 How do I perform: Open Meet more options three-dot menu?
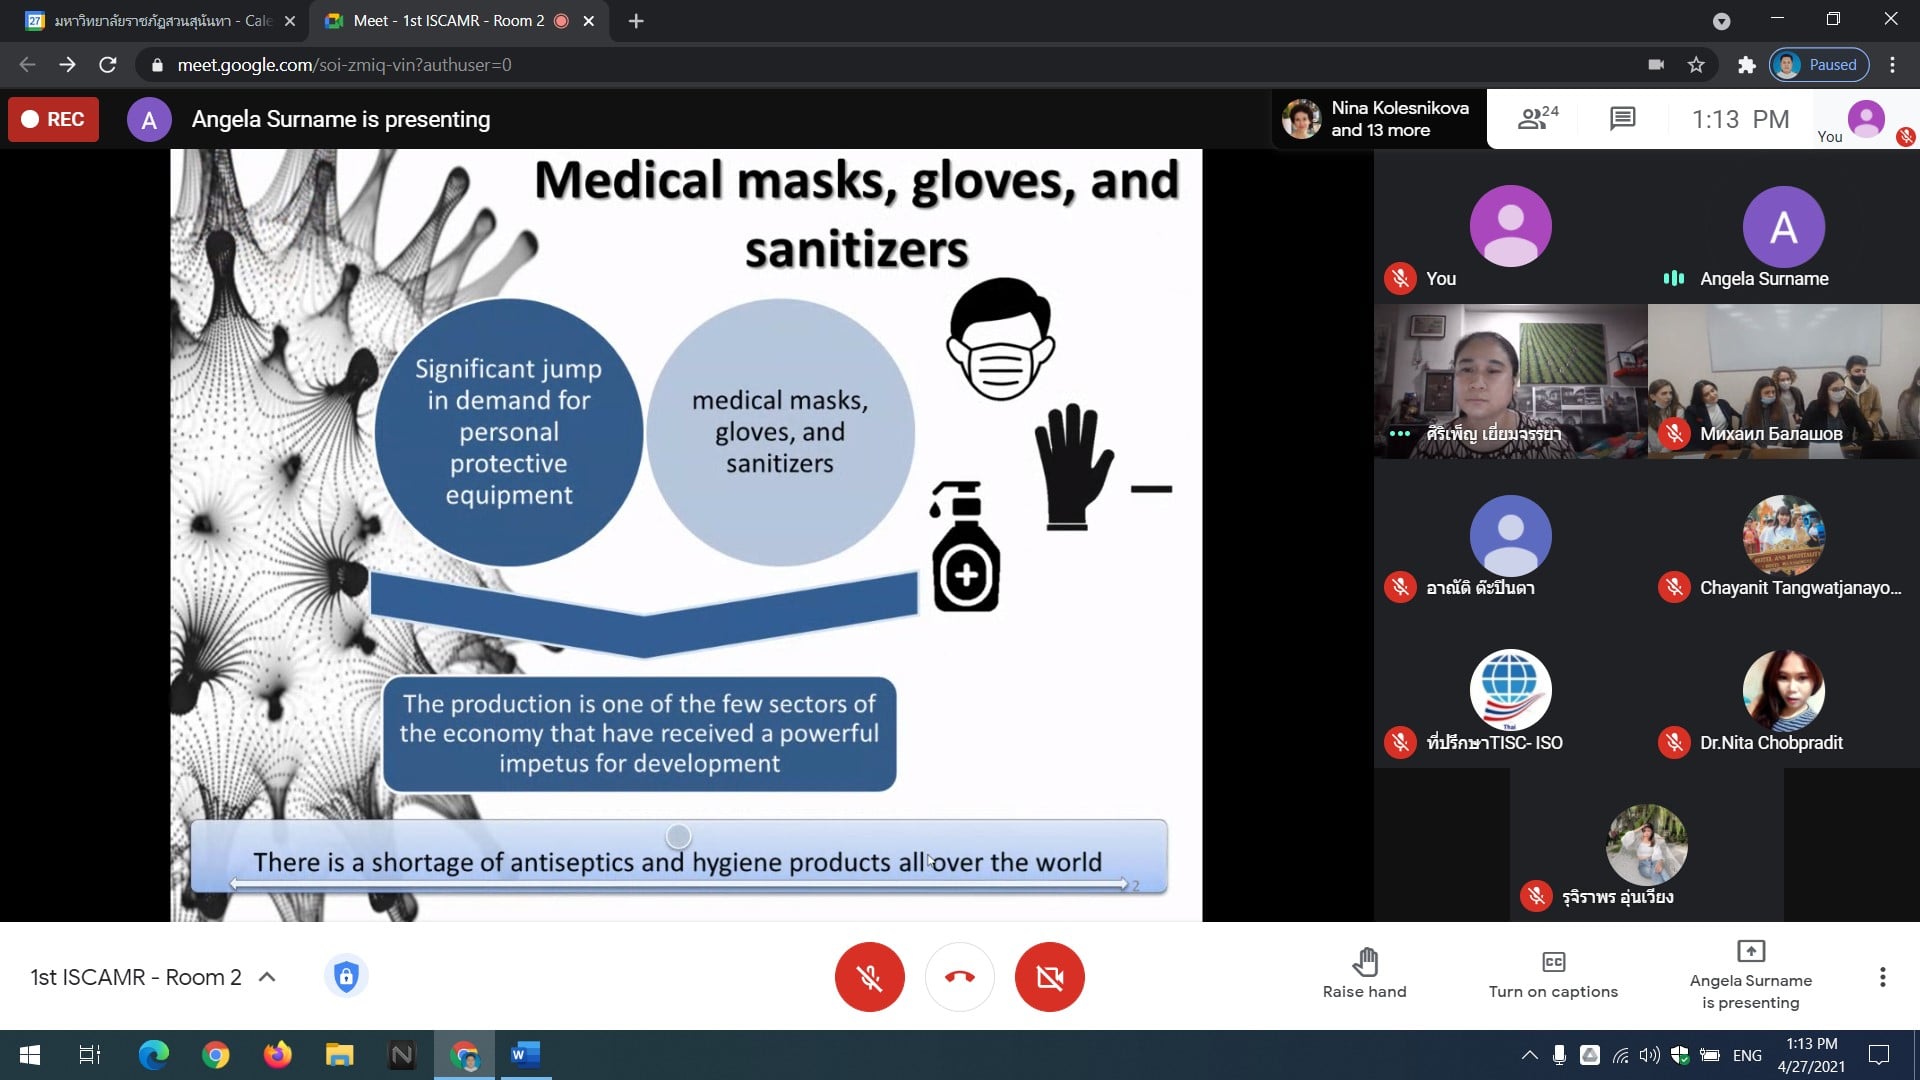point(1882,977)
